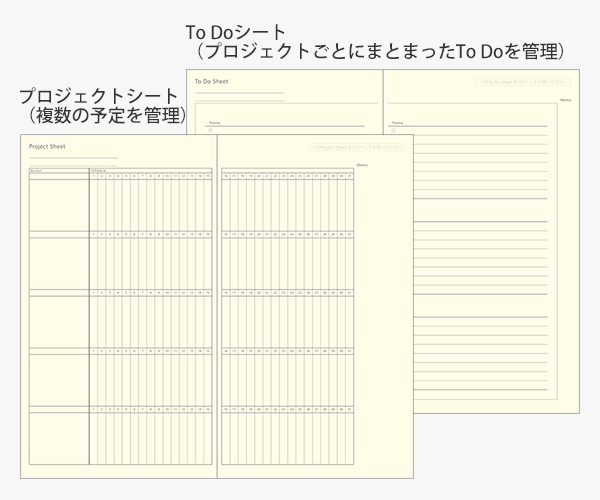Click the 'Memo' label on To Do Sheet
600x500 pixels.
pos(566,100)
